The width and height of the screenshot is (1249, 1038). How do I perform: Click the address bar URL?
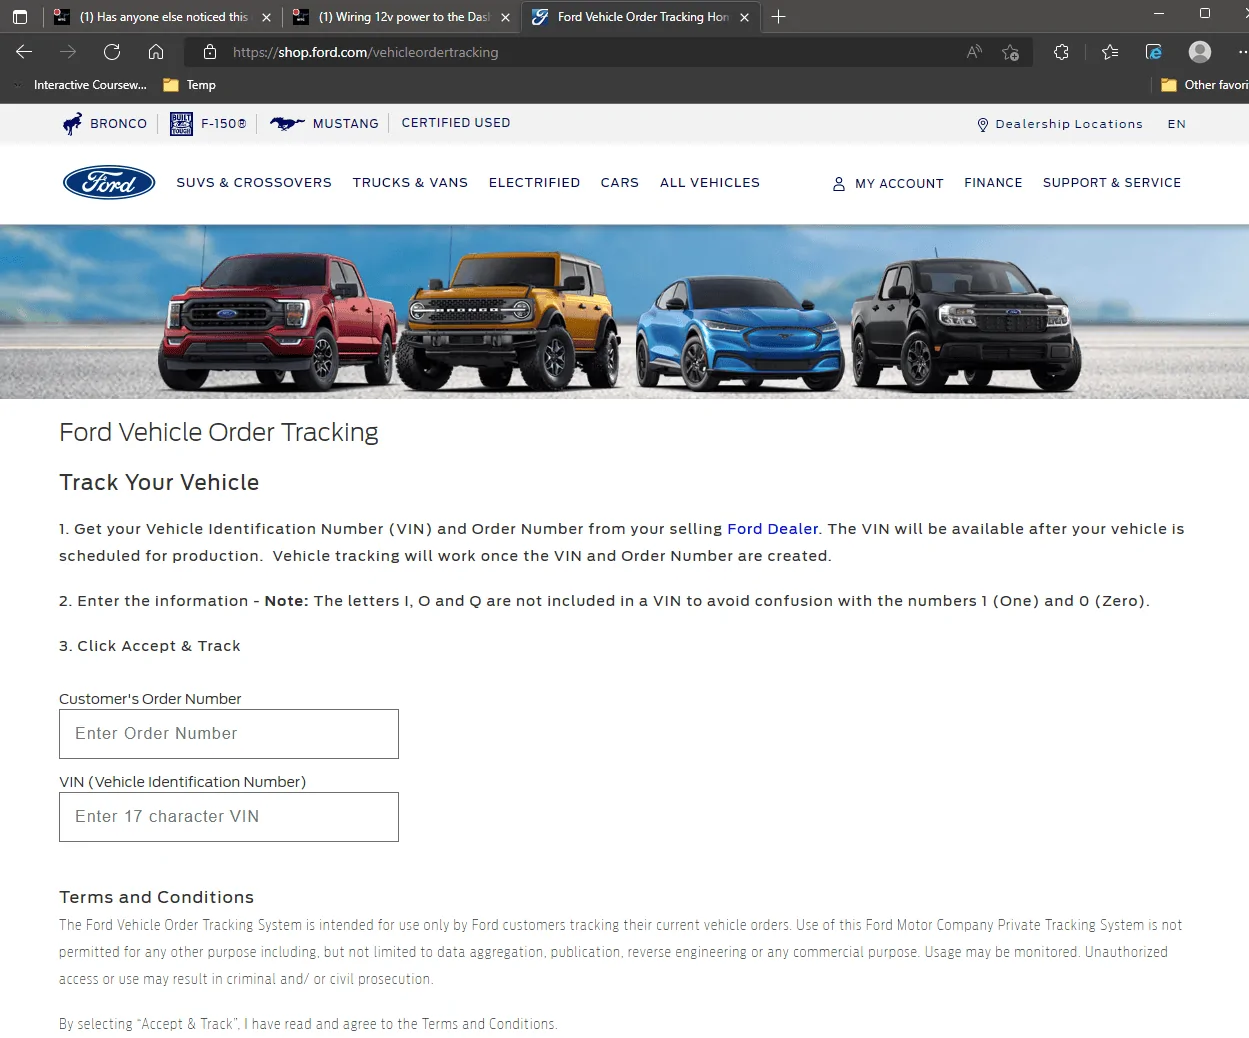click(365, 52)
